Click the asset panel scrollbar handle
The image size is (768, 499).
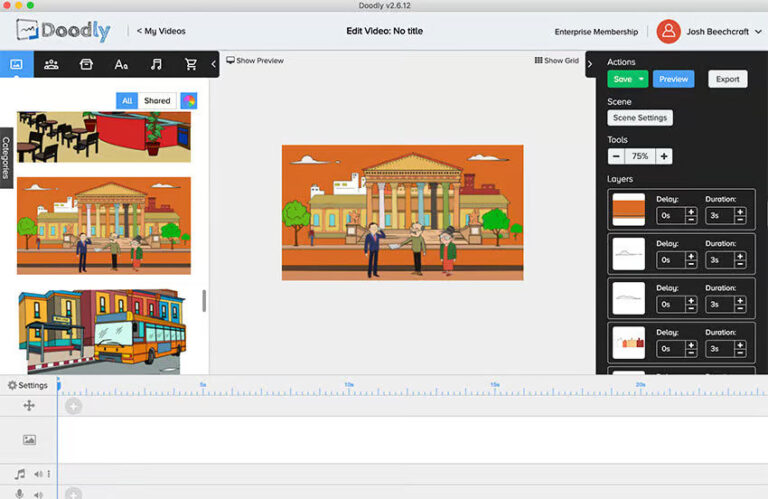click(204, 301)
